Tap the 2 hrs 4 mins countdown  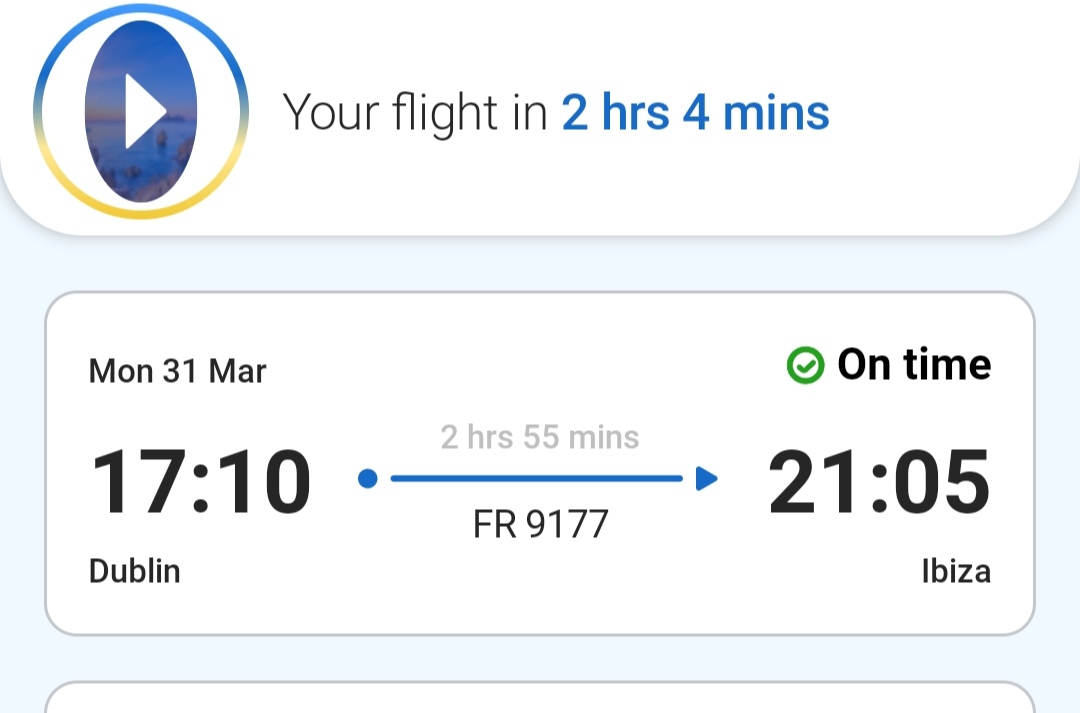click(x=696, y=112)
